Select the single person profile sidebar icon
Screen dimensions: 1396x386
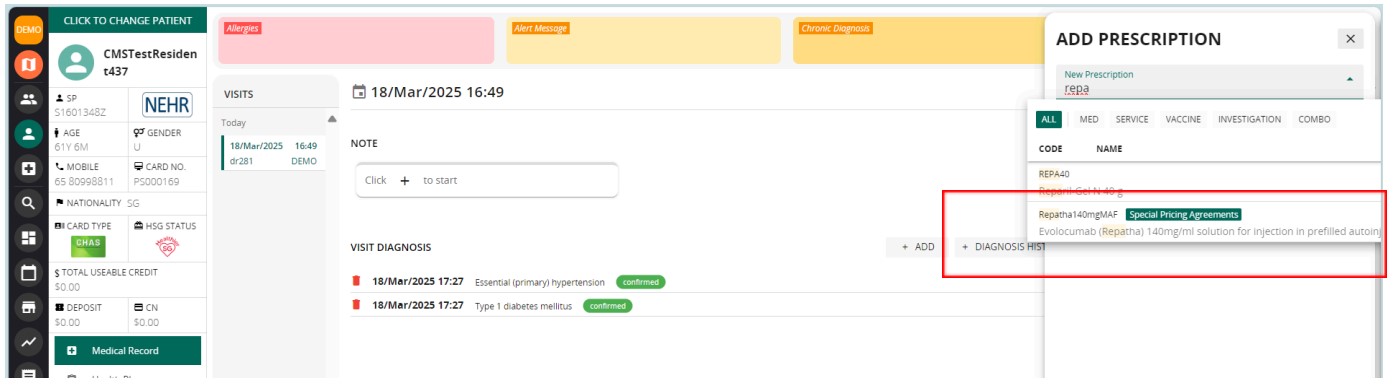pos(28,134)
